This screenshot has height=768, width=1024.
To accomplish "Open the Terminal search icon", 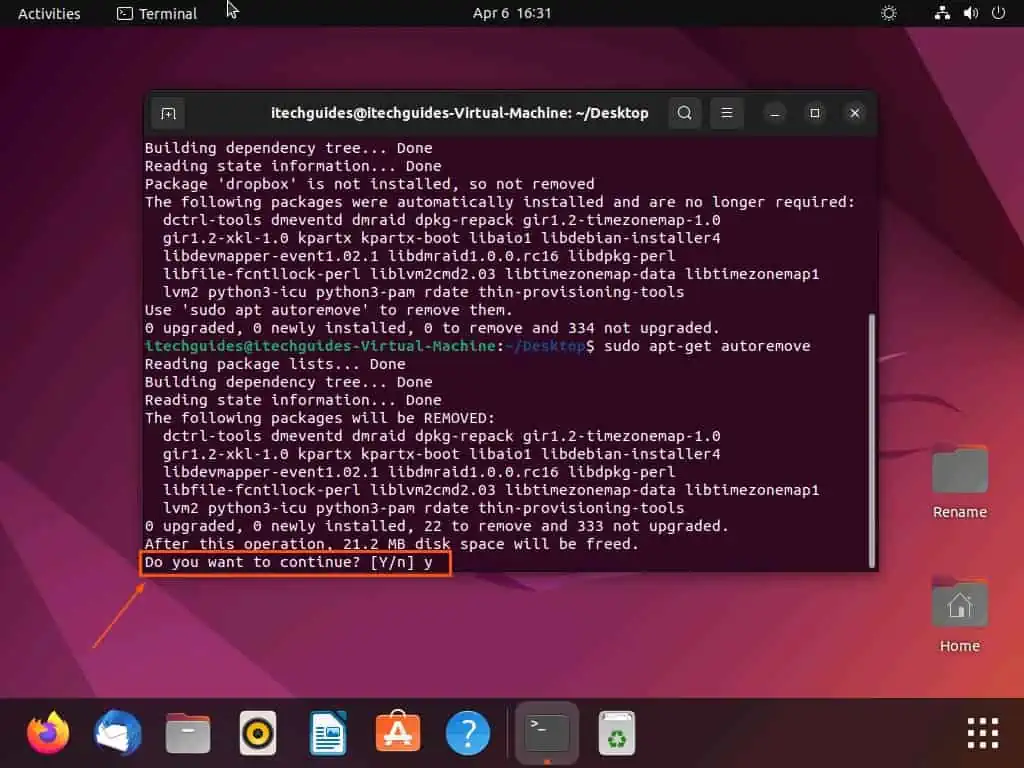I will pos(684,113).
